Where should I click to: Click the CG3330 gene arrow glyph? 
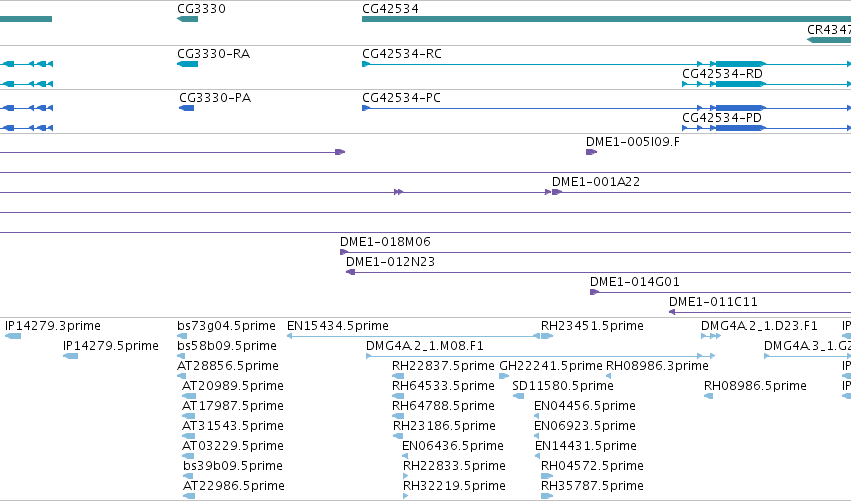tap(187, 20)
